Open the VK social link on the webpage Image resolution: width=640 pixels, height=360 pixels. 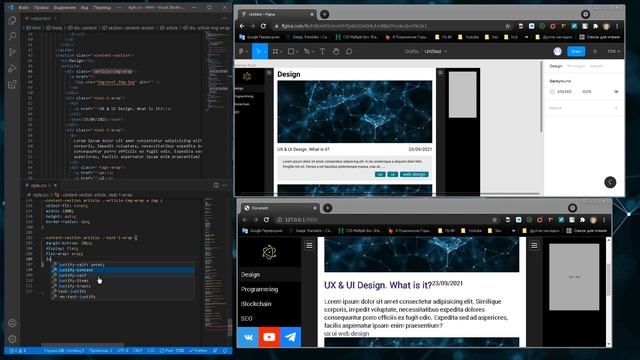pos(248,337)
